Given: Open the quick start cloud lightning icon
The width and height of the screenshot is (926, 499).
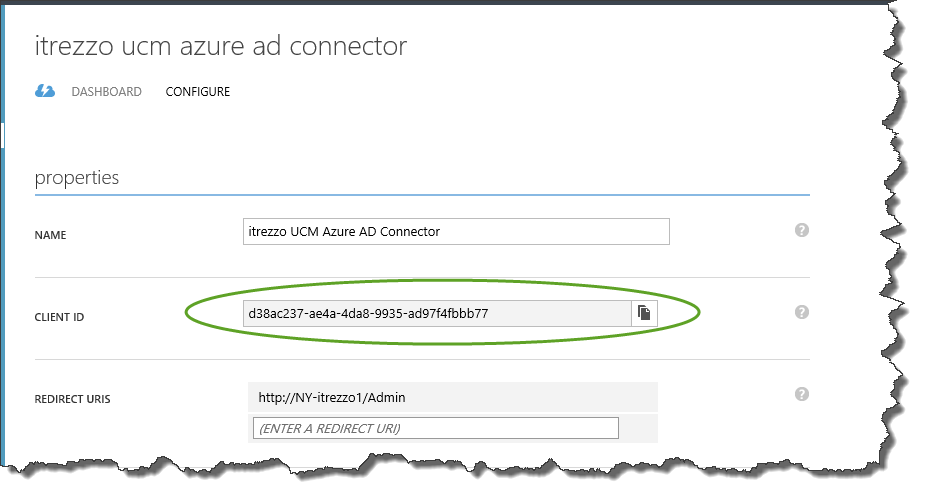Looking at the screenshot, I should pos(45,91).
